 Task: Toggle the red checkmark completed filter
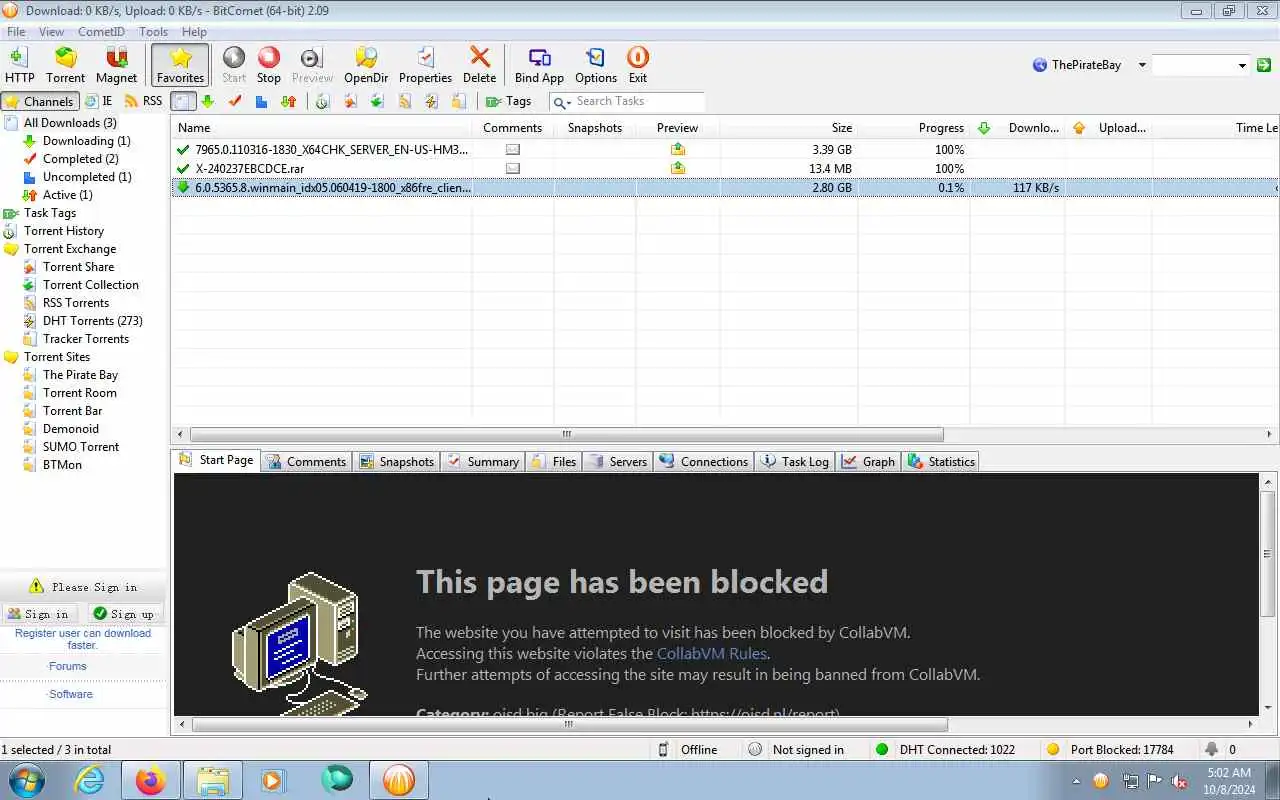coord(235,101)
